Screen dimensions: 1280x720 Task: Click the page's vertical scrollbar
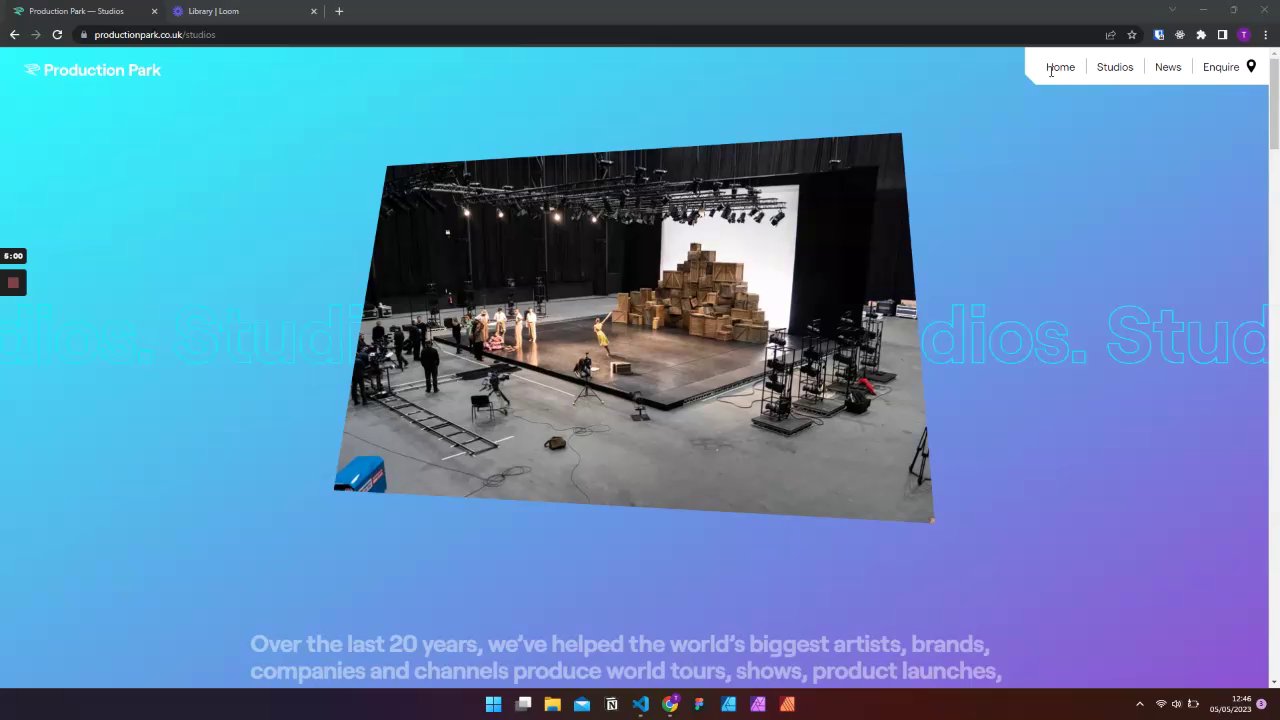[1273, 104]
